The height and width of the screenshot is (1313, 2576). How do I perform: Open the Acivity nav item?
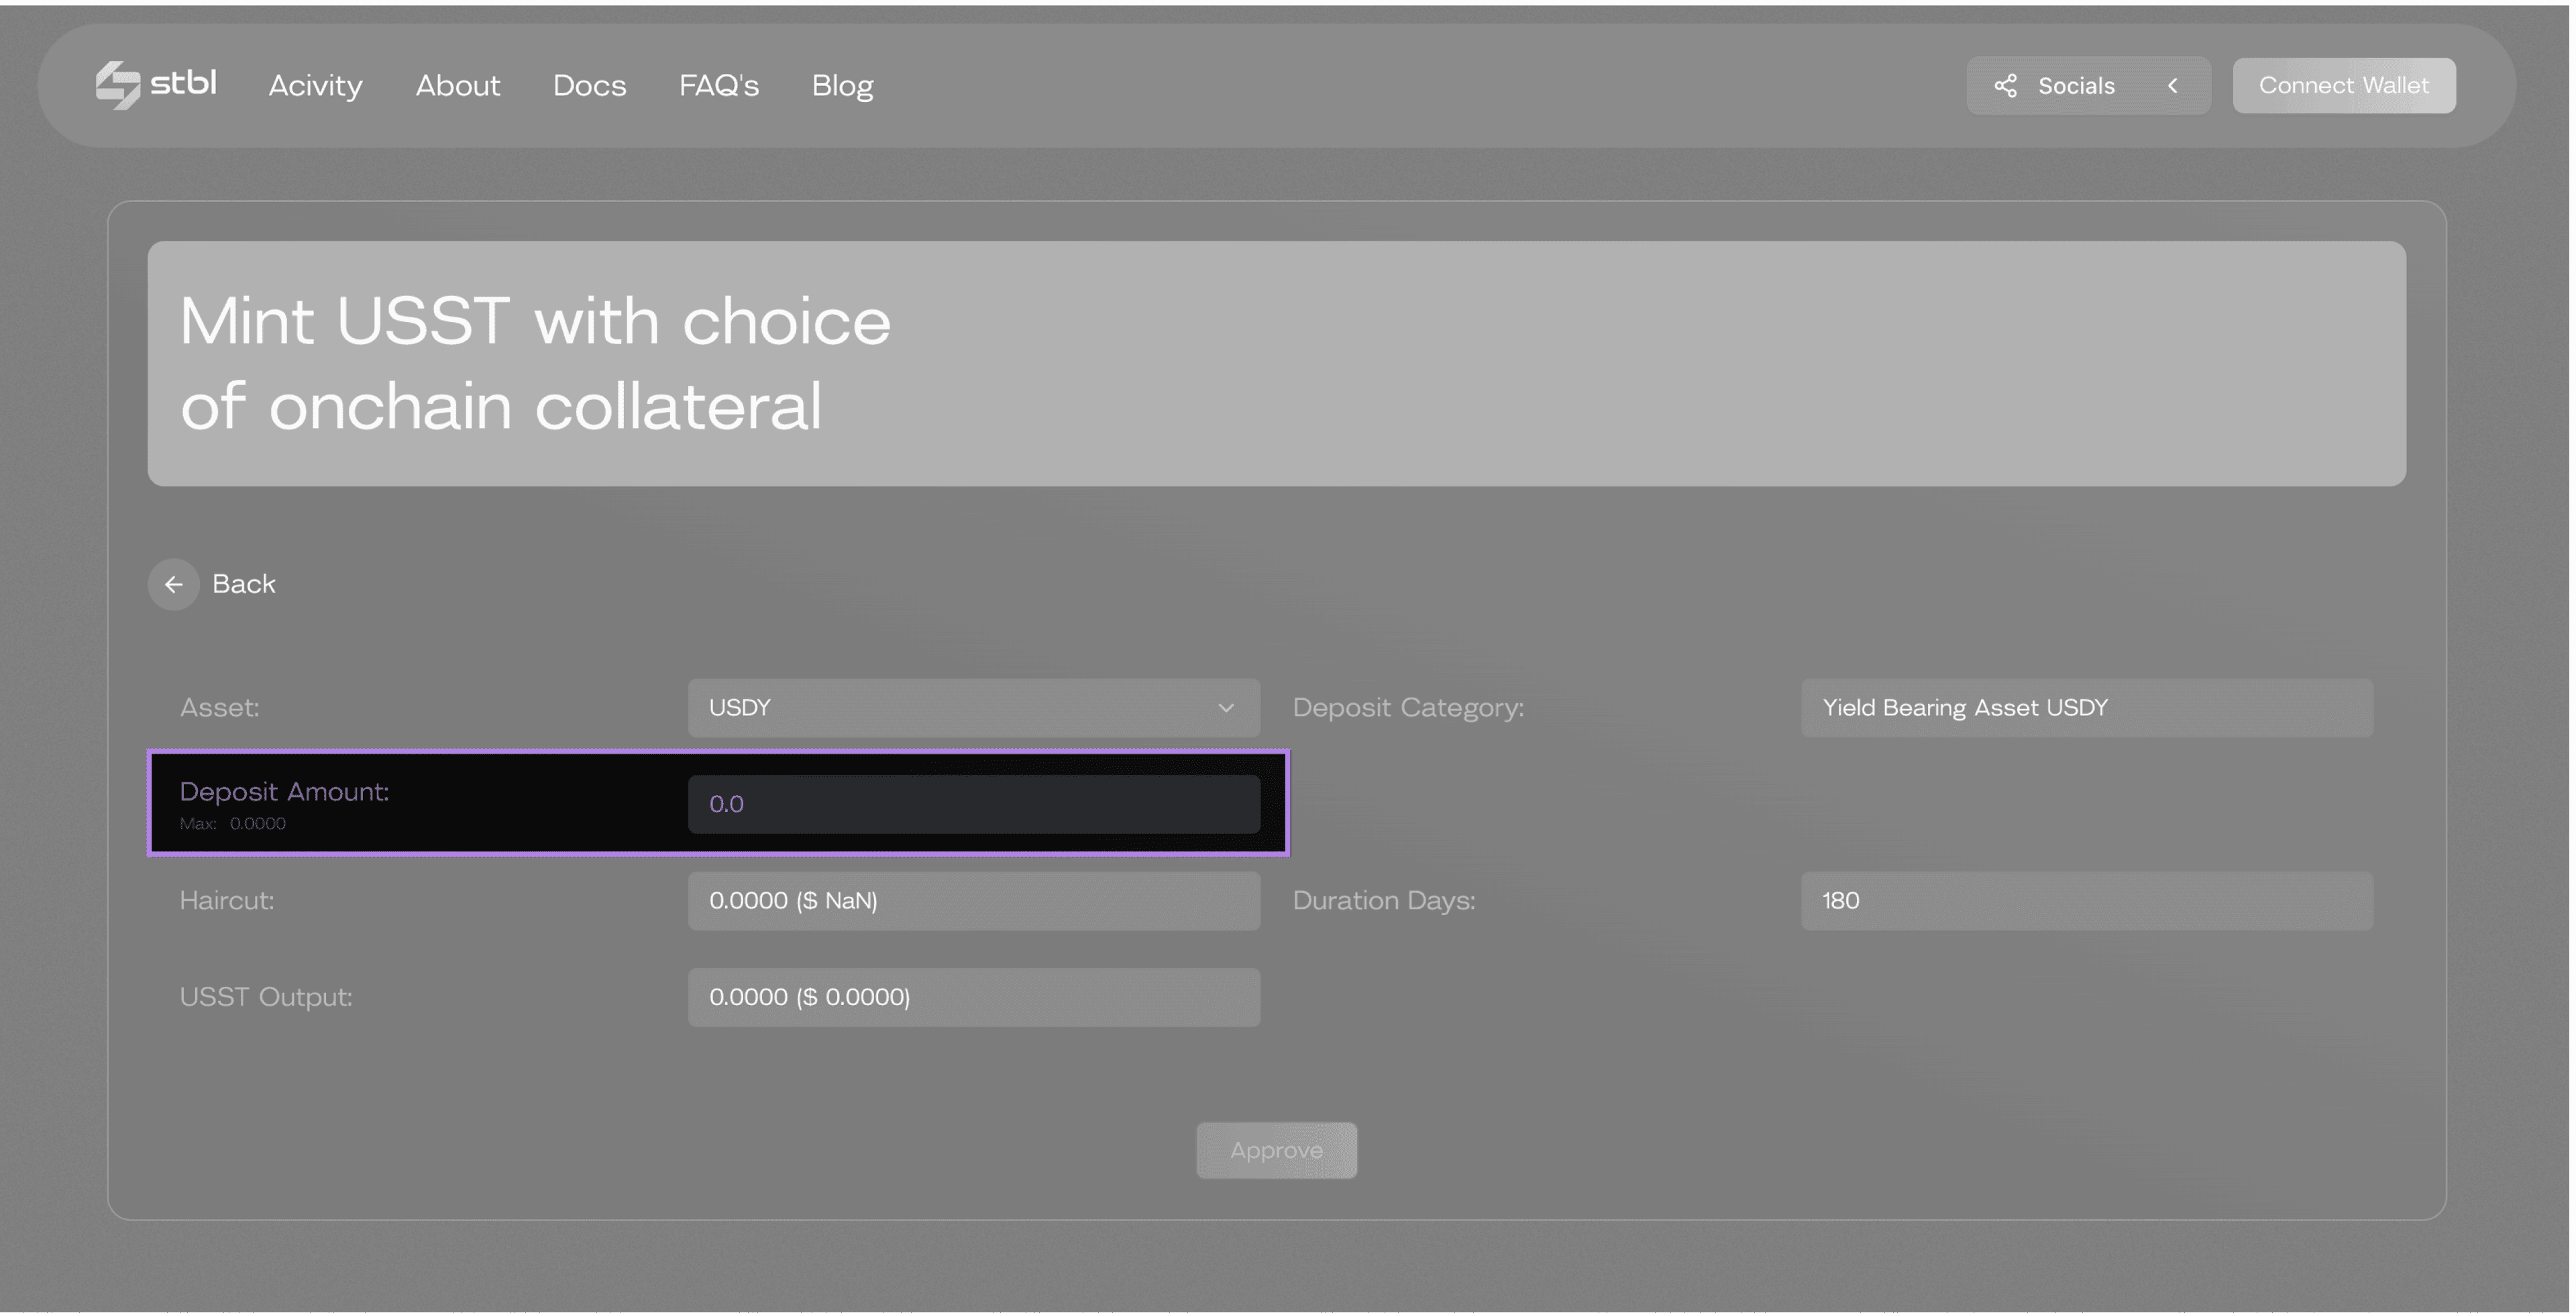tap(315, 86)
